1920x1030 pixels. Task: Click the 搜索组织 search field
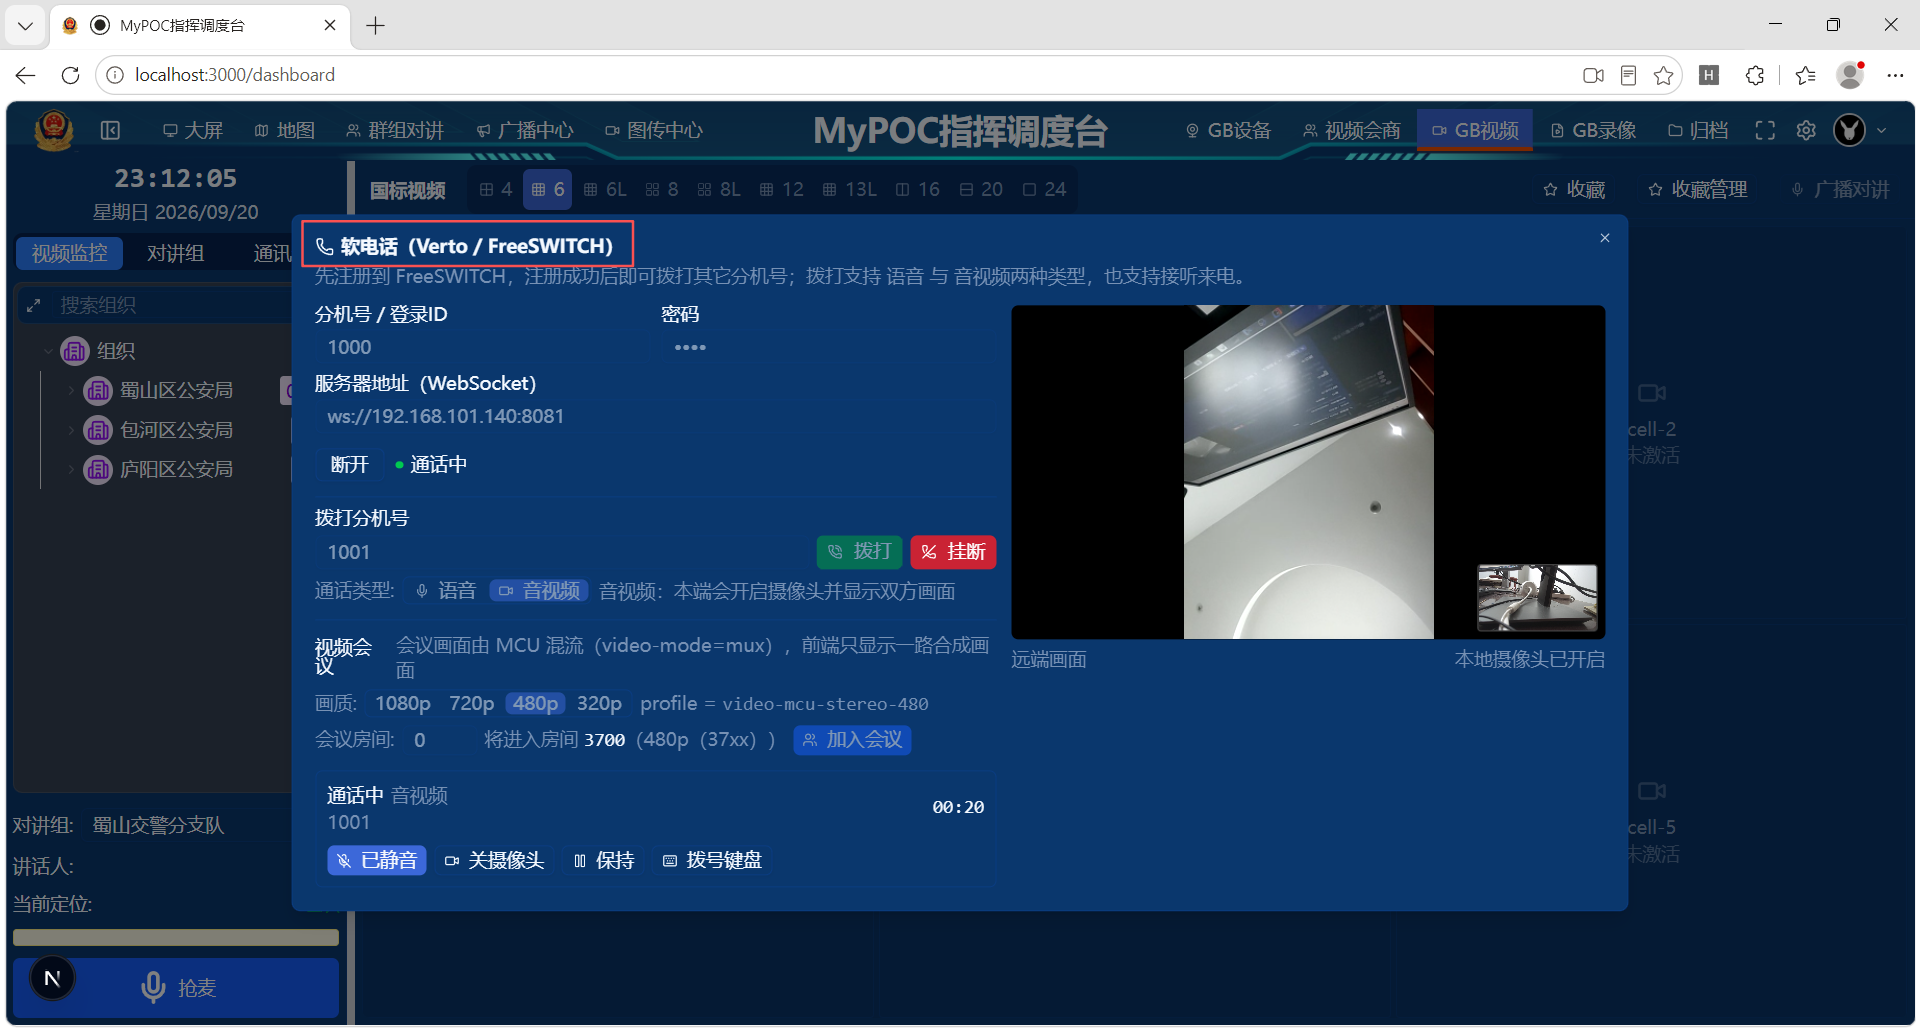click(170, 305)
